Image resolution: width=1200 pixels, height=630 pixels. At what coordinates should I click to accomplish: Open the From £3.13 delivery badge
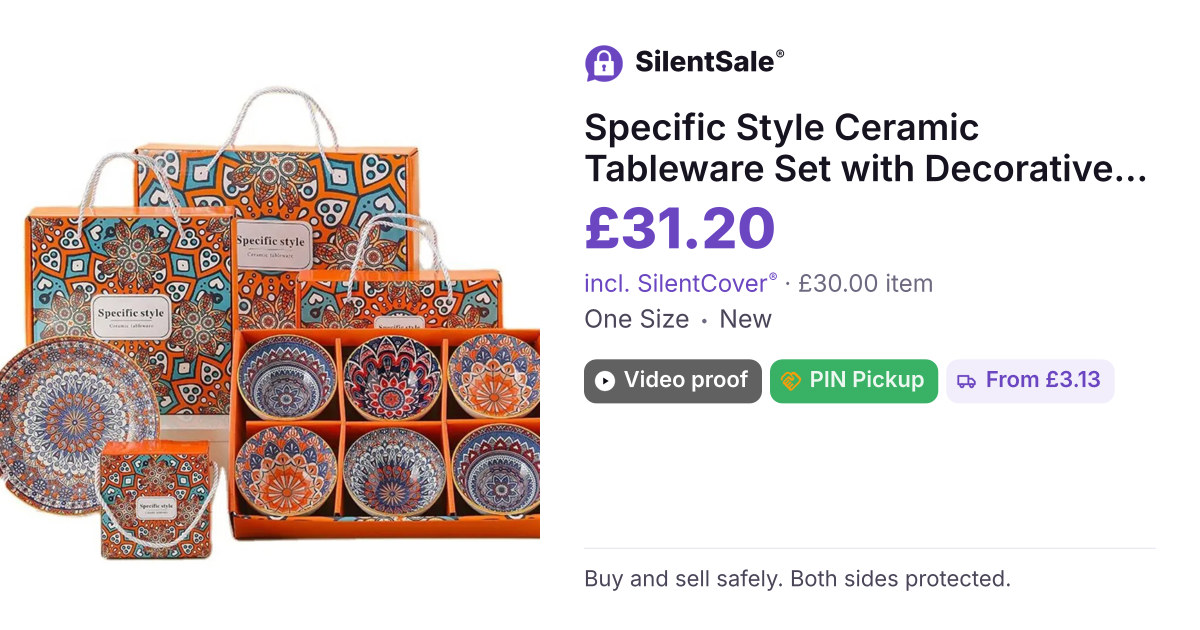[1030, 381]
